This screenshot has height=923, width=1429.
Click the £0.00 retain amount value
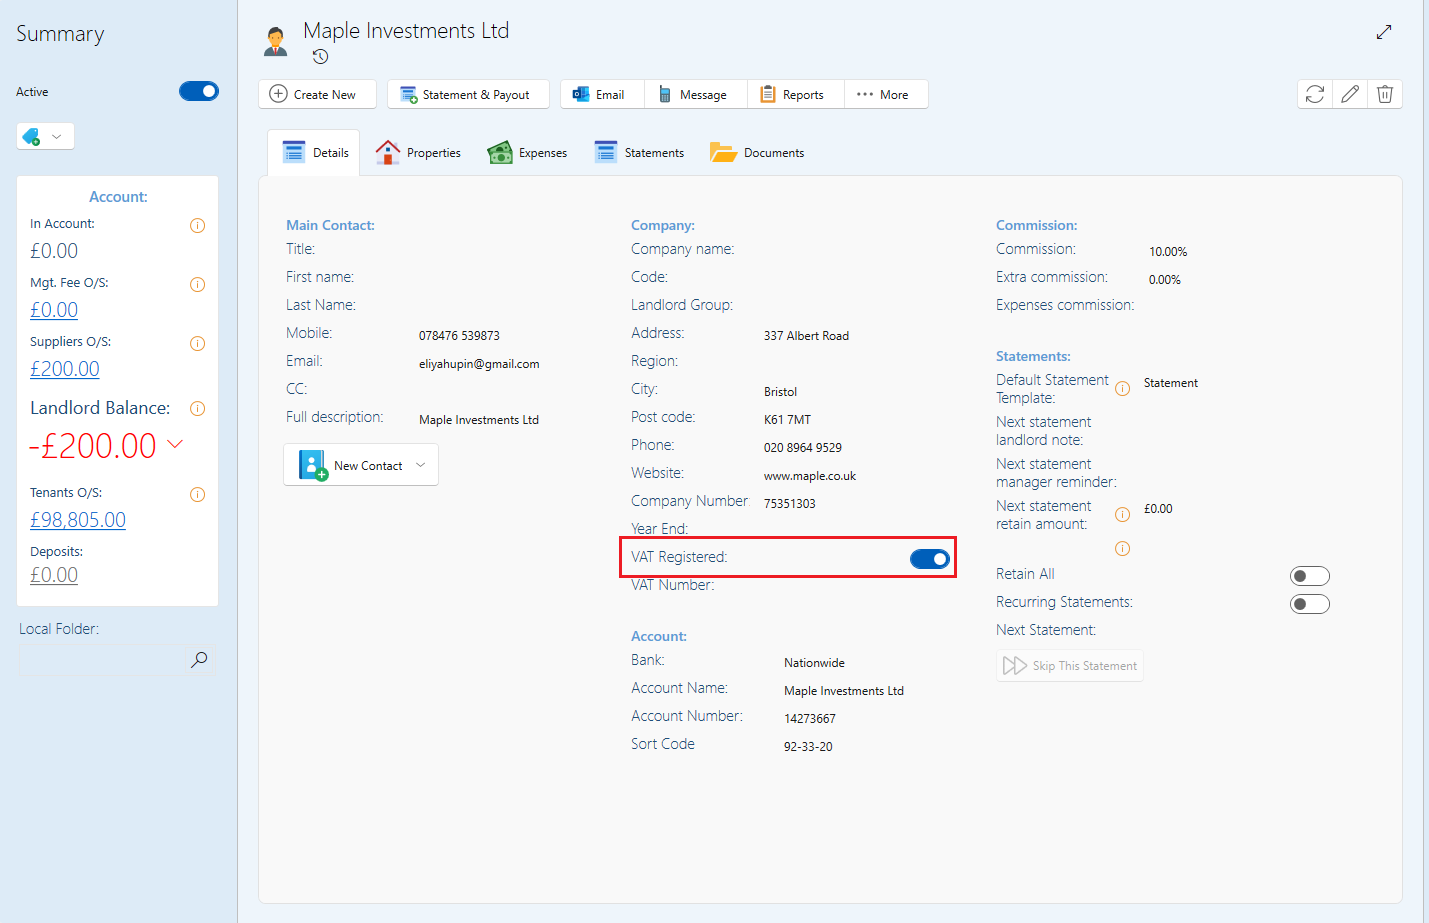point(1158,509)
